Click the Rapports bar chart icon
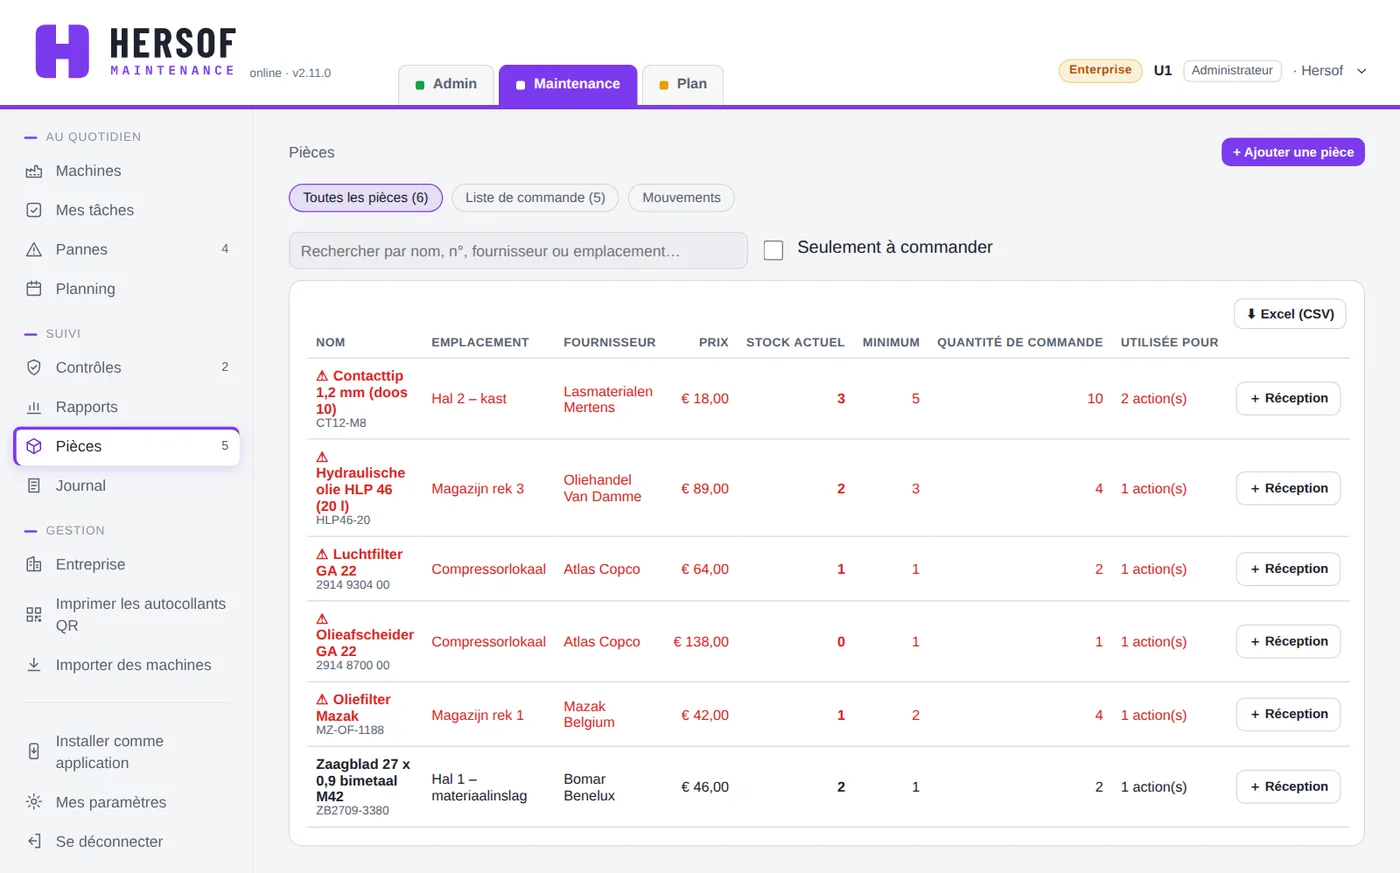This screenshot has width=1400, height=873. [34, 407]
